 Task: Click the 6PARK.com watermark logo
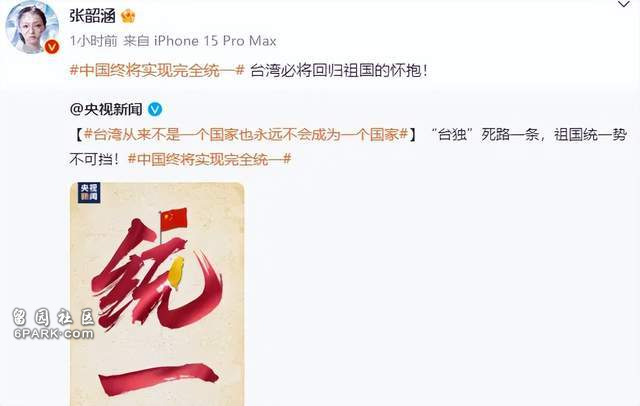click(x=53, y=334)
